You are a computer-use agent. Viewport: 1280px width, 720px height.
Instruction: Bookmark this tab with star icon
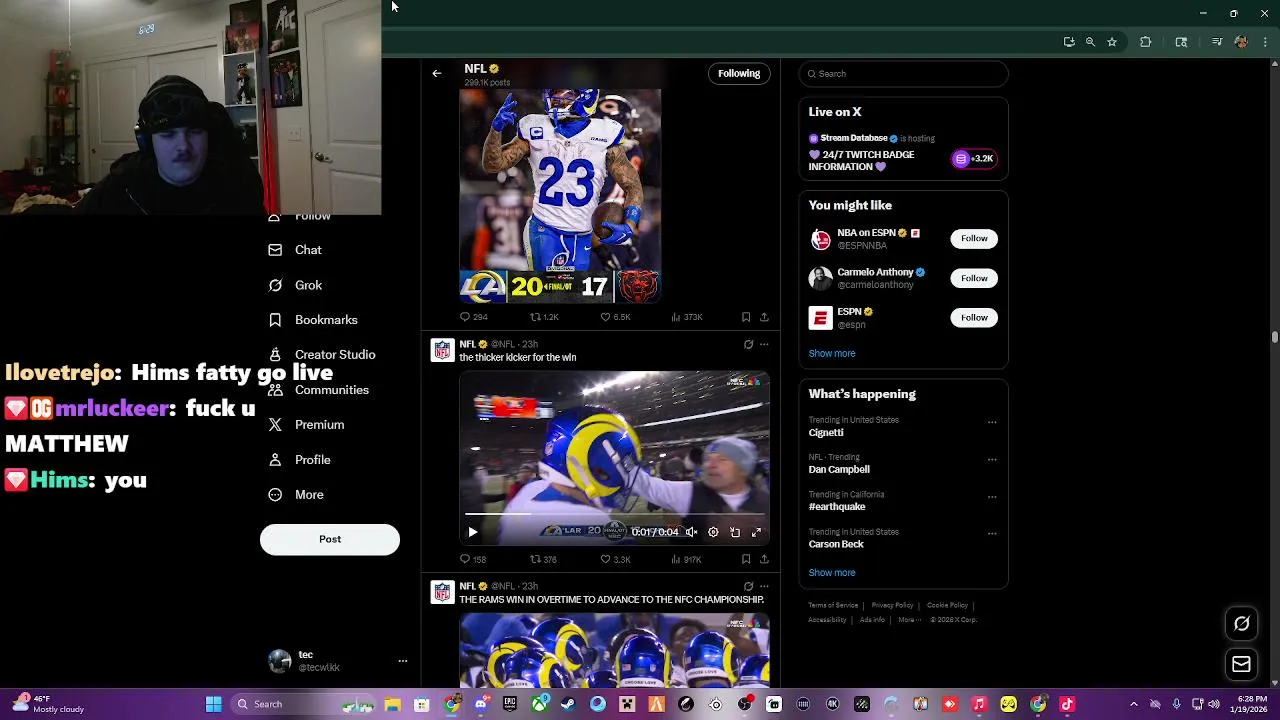(x=1111, y=42)
